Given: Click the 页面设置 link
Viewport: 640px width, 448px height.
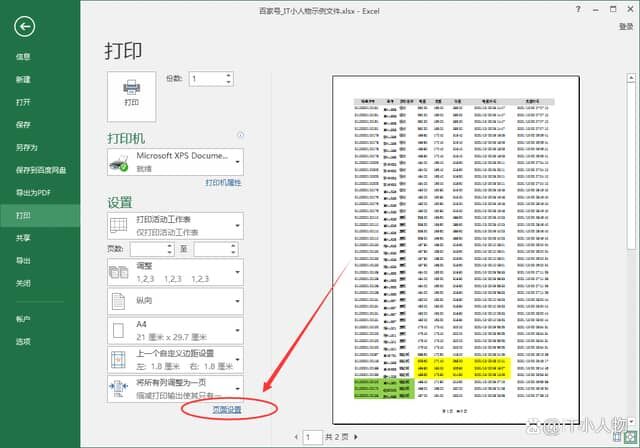Looking at the screenshot, I should pyautogui.click(x=226, y=410).
